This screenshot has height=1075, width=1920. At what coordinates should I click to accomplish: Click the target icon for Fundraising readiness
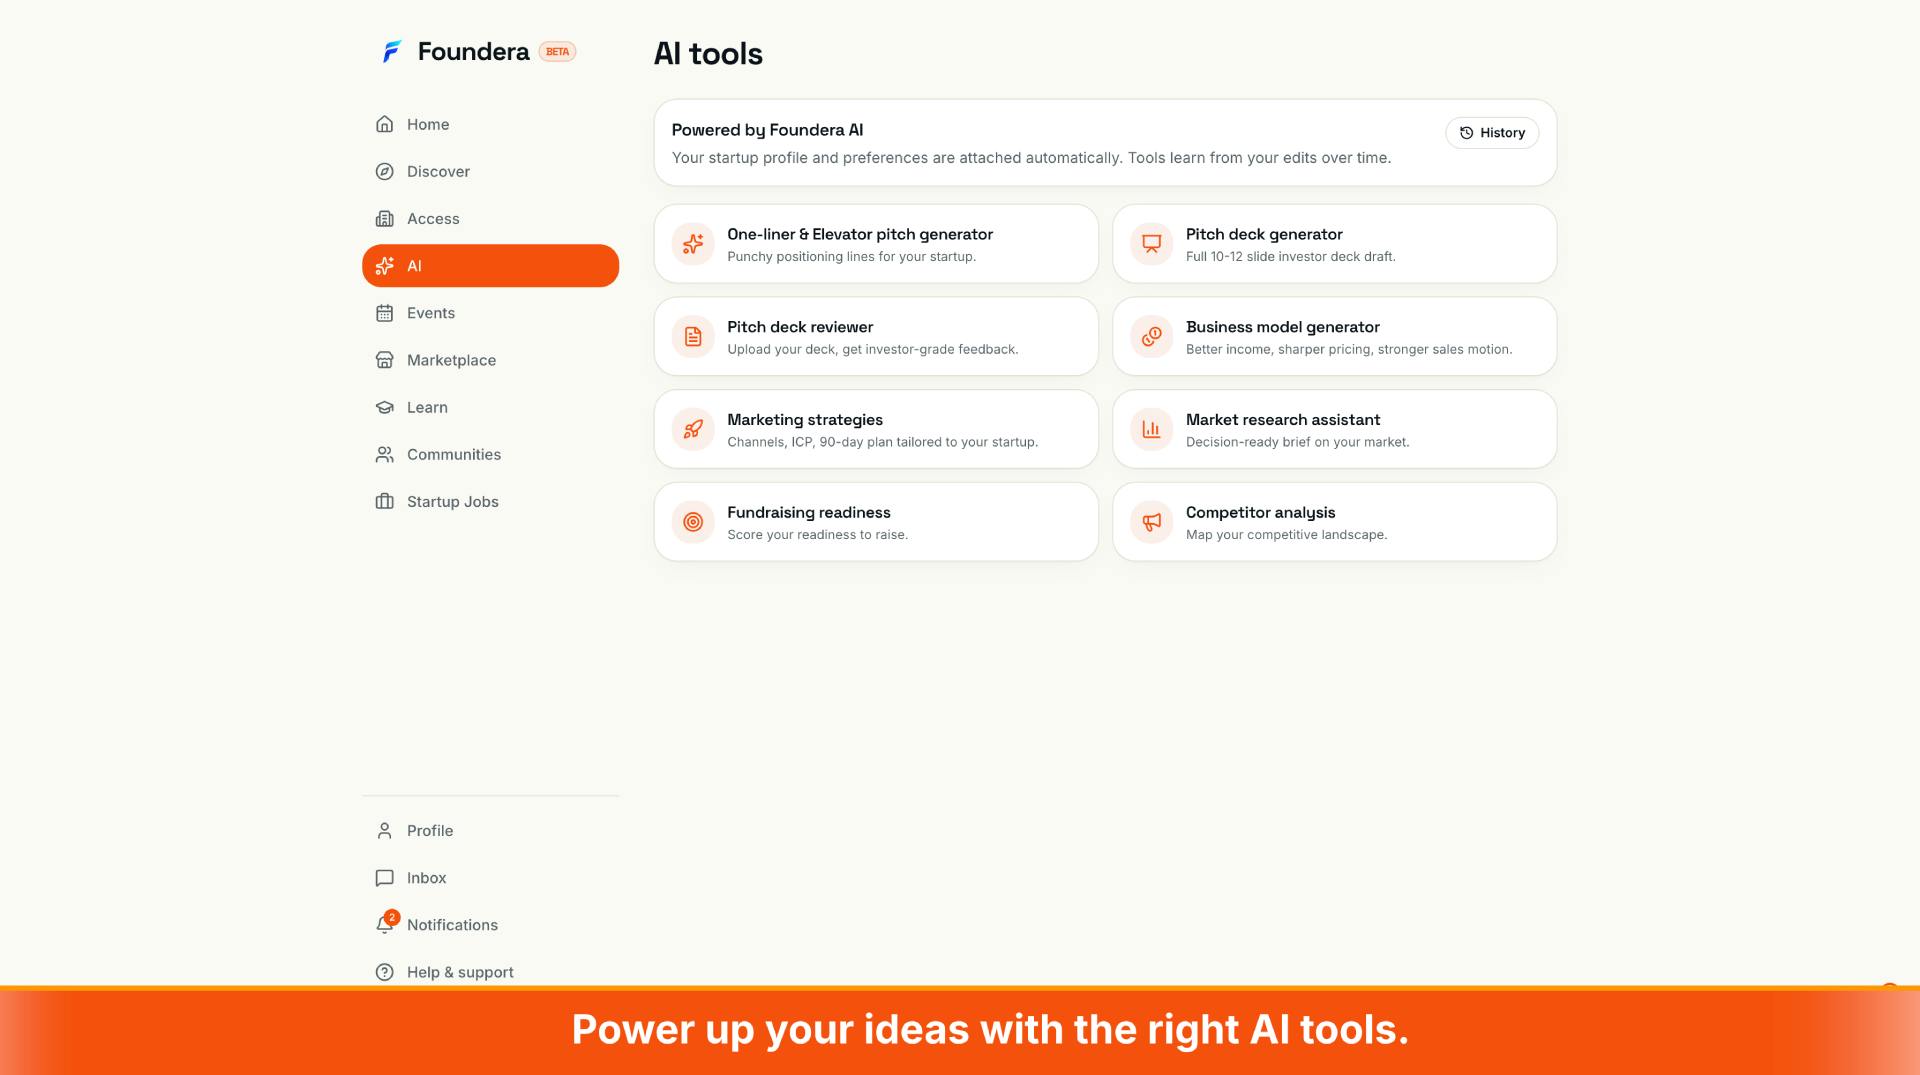click(693, 522)
